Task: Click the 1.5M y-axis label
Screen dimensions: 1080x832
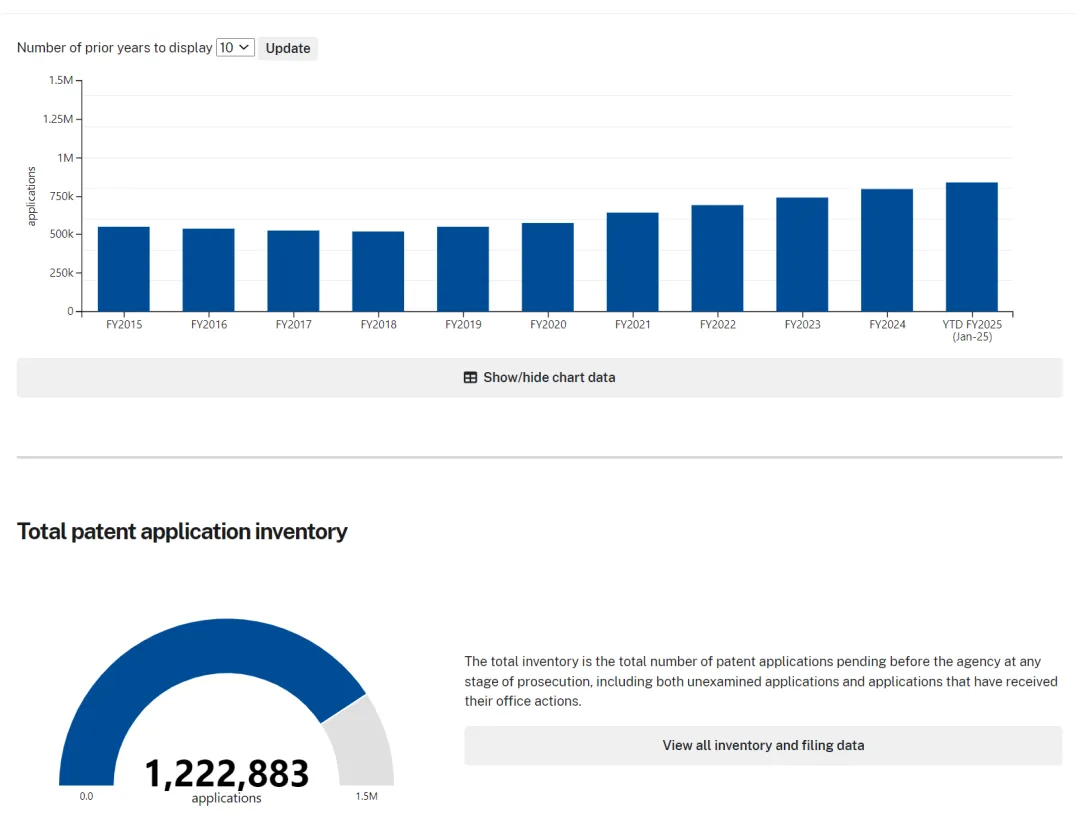Action: pos(61,81)
